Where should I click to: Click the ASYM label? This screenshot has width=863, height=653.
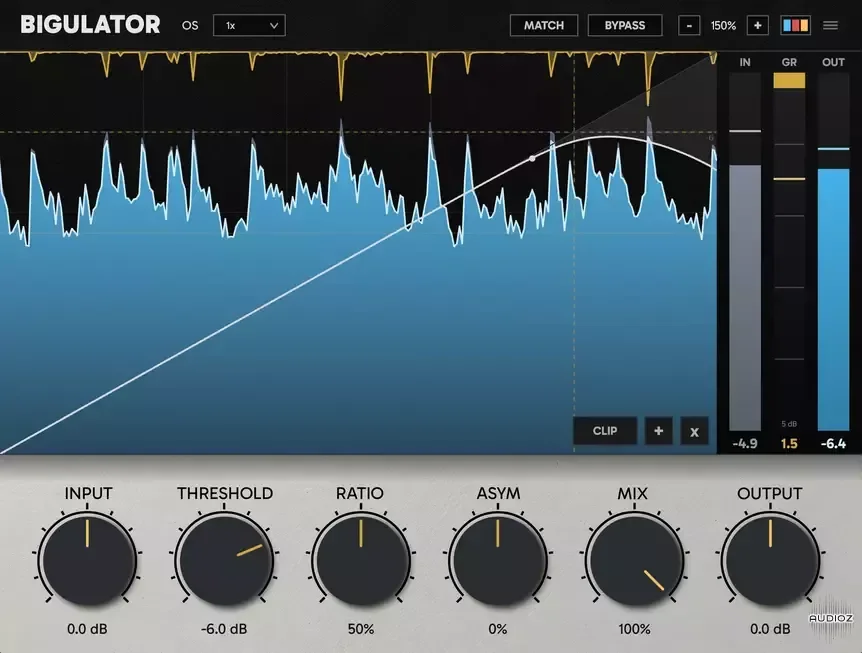[498, 493]
